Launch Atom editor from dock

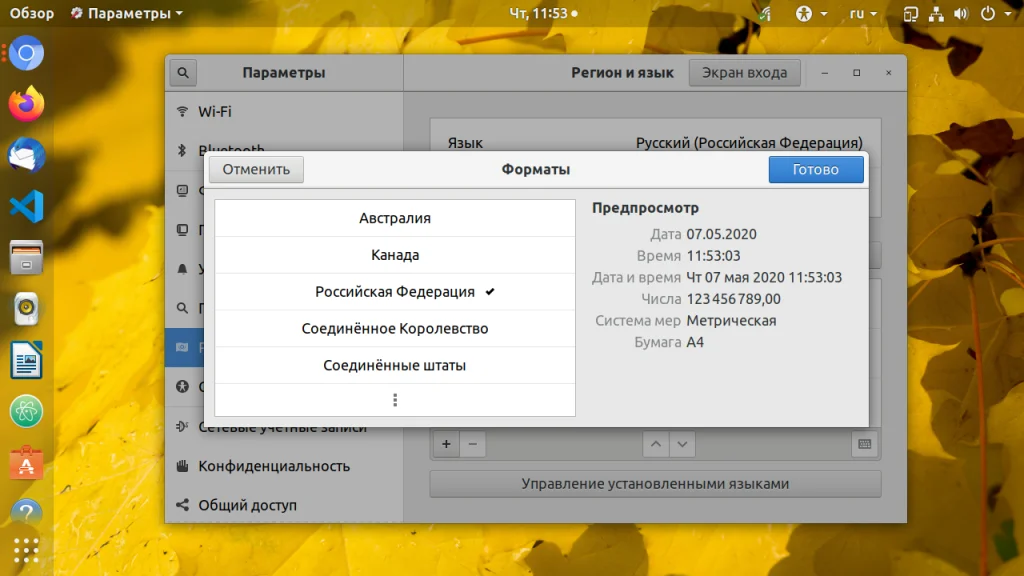click(26, 411)
